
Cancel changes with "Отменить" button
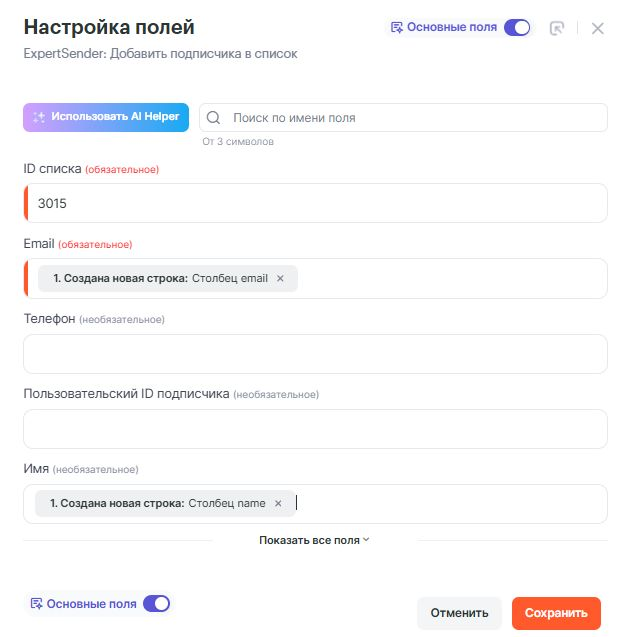459,613
